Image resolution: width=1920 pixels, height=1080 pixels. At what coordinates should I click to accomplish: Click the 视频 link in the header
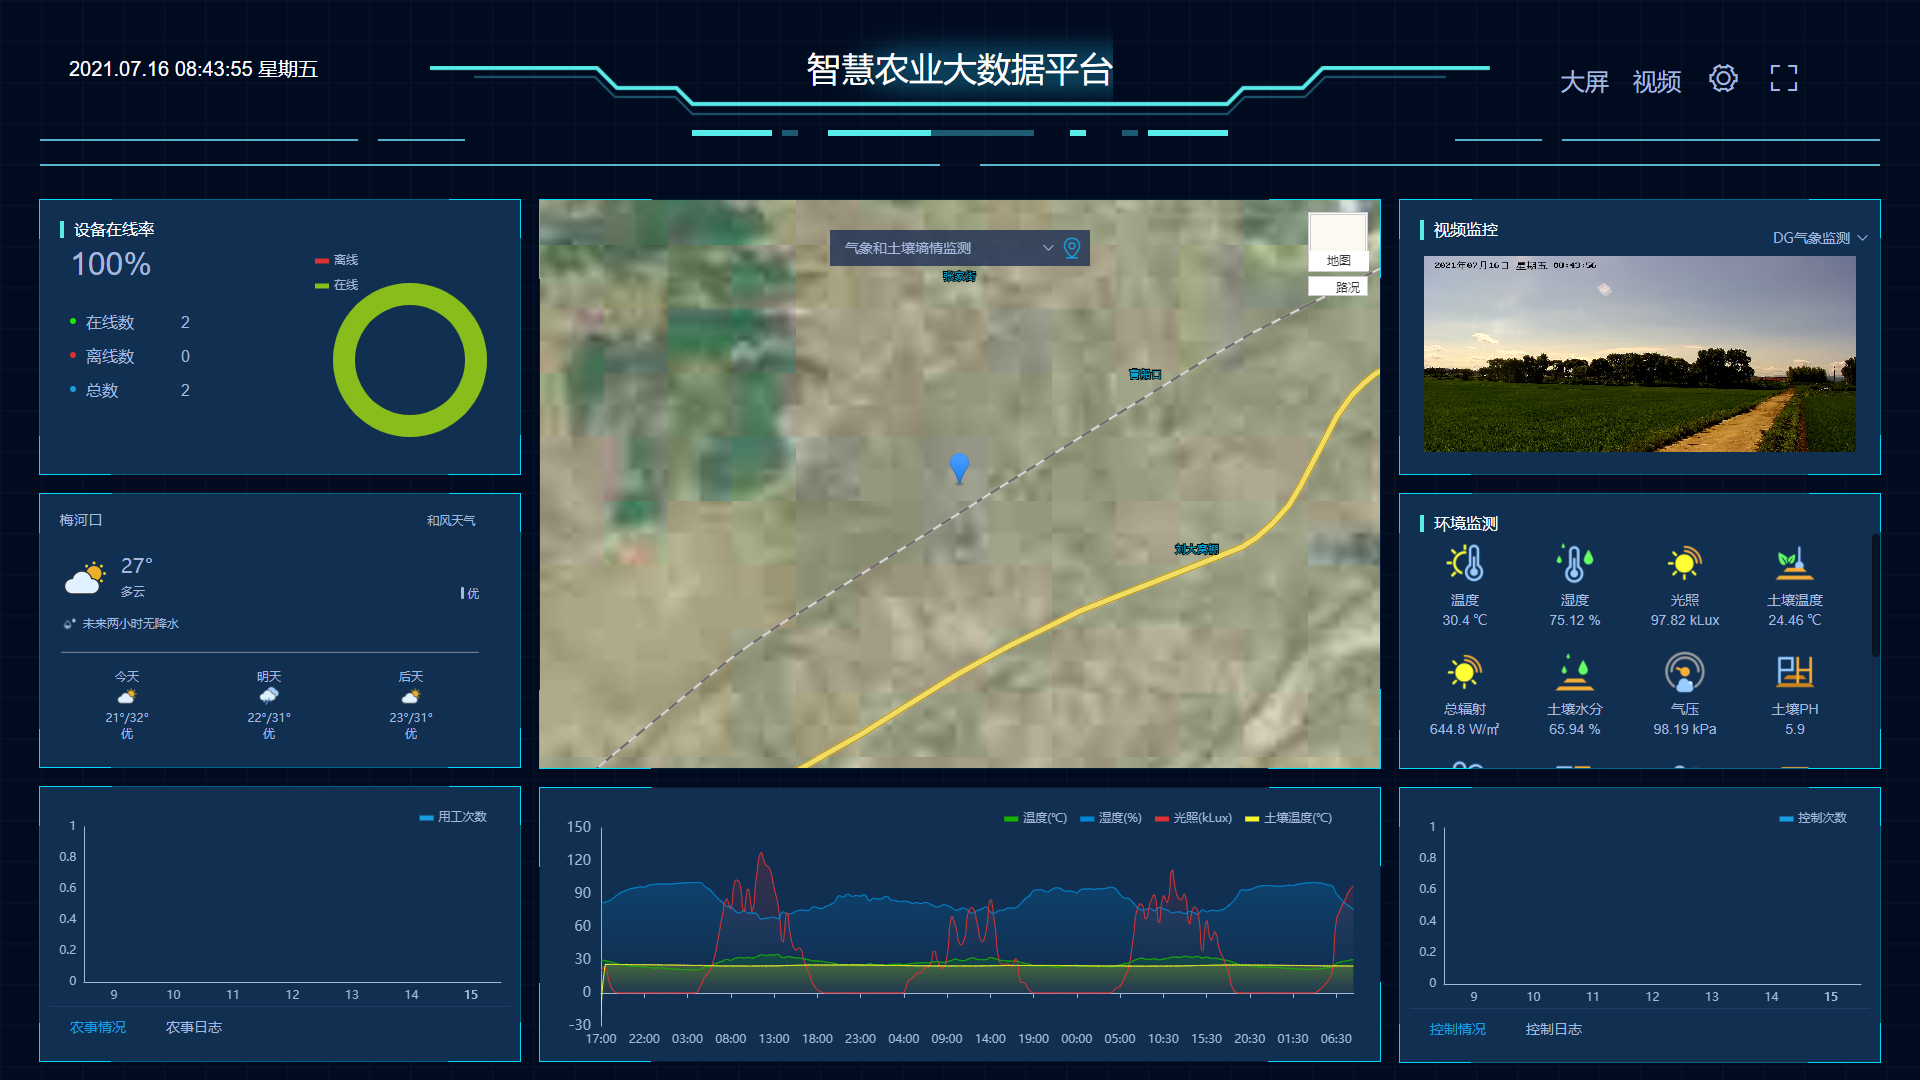[1656, 82]
